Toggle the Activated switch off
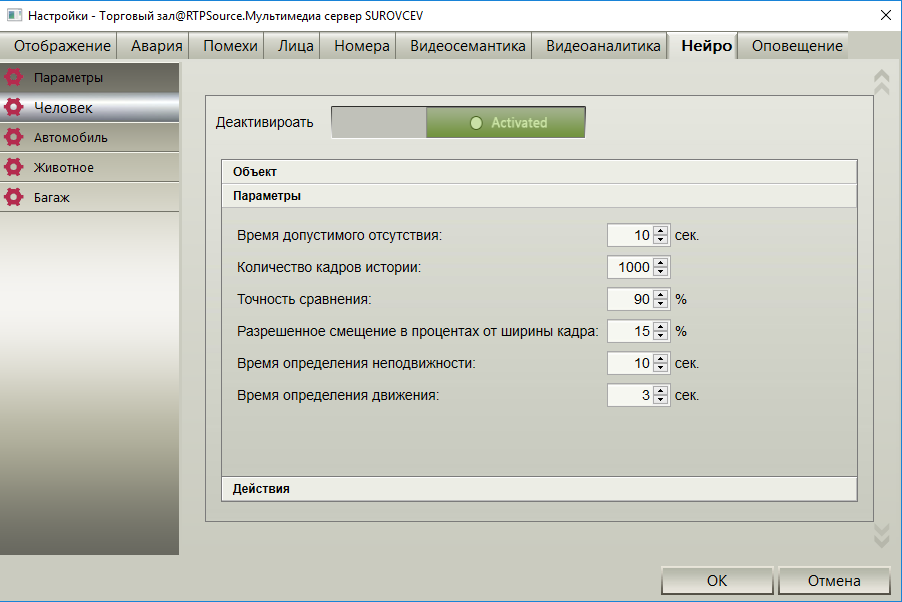The height and width of the screenshot is (602, 902). coord(458,122)
